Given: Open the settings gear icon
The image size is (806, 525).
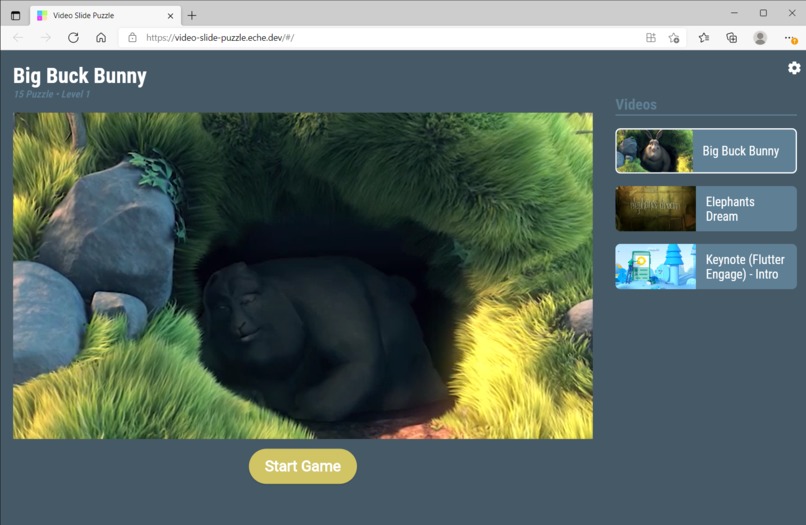Looking at the screenshot, I should point(794,68).
